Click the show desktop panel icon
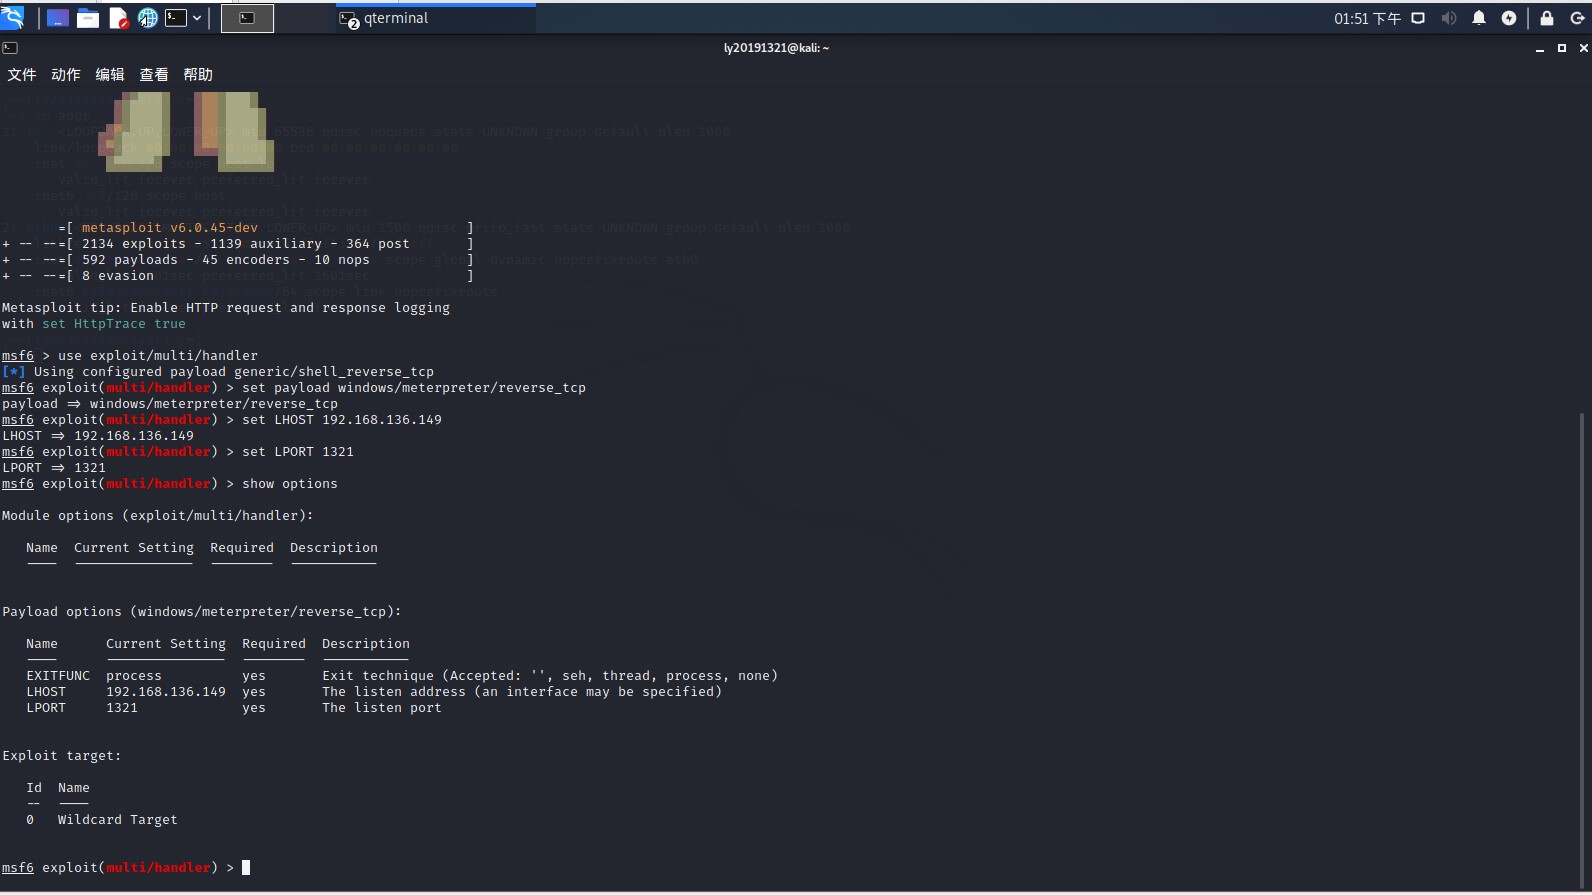Viewport: 1592px width, 895px height. coord(58,18)
